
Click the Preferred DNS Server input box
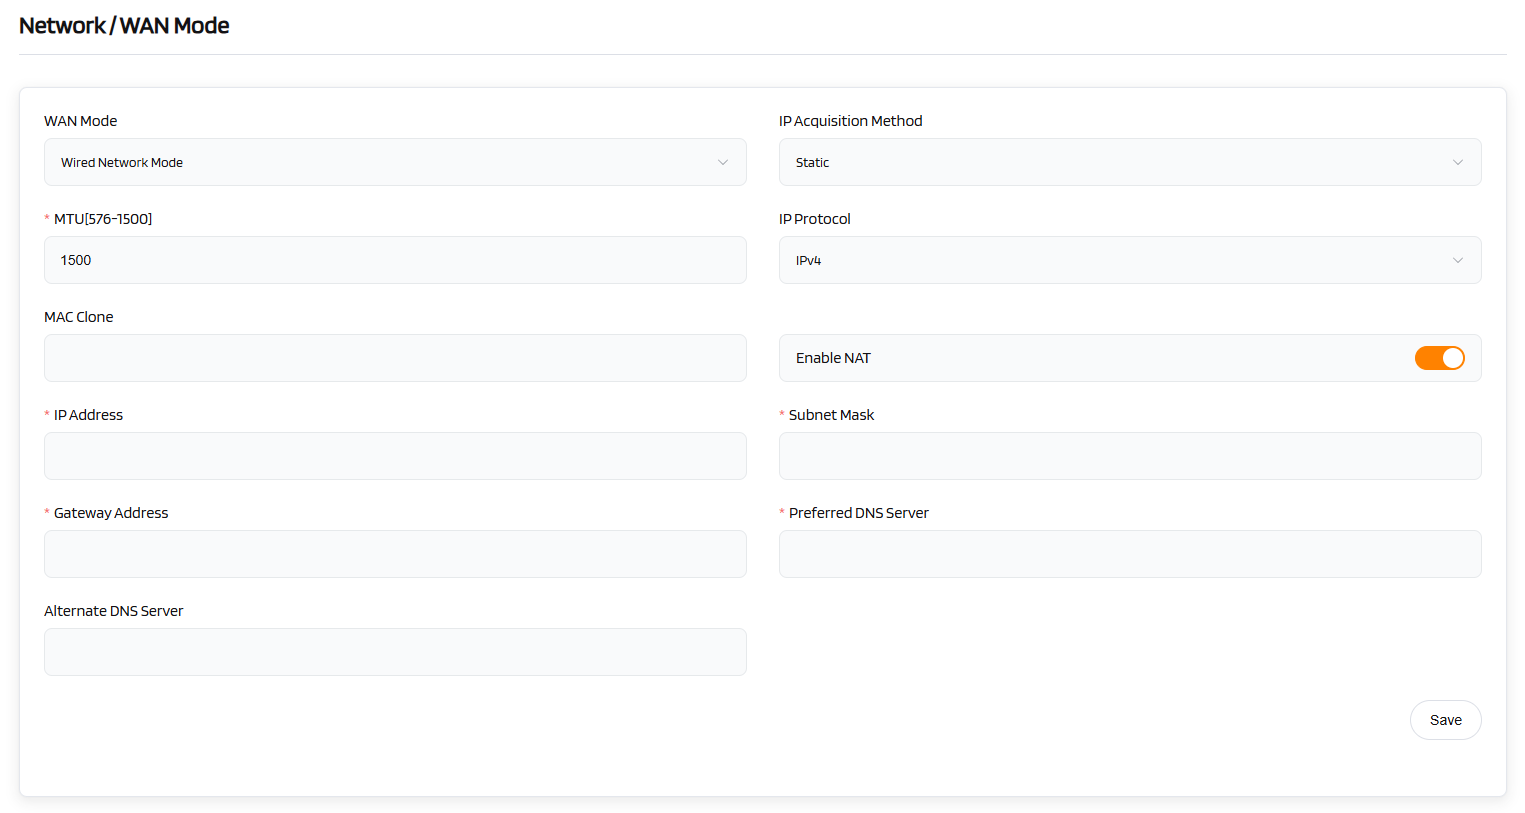point(1130,554)
